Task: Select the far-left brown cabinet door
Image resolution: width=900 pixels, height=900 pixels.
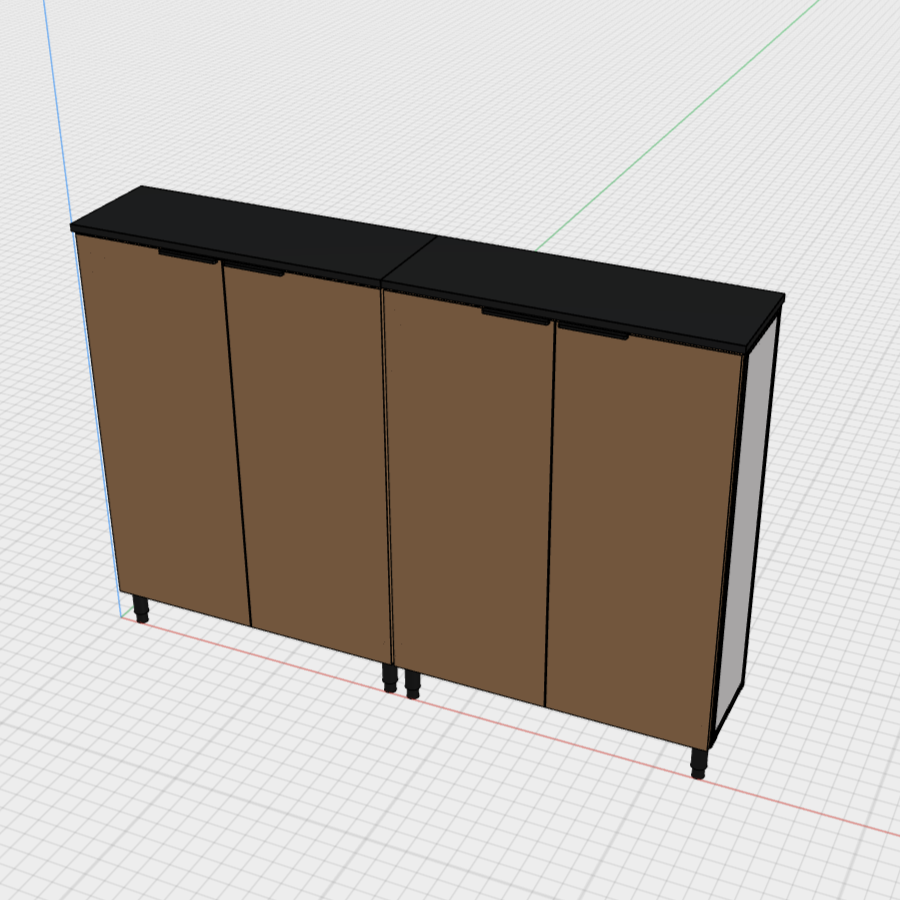Action: pyautogui.click(x=165, y=430)
